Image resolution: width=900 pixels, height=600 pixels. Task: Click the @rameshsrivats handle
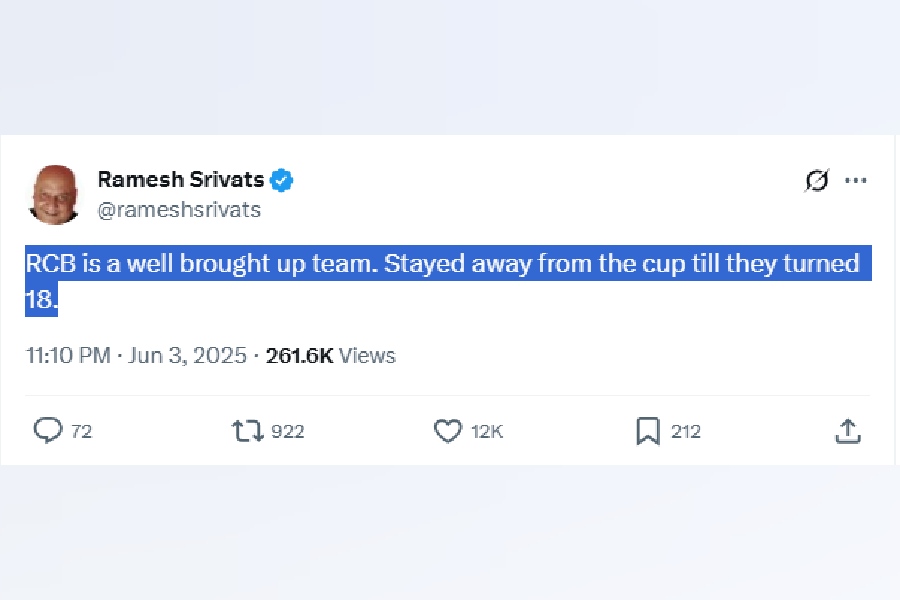[x=179, y=210]
